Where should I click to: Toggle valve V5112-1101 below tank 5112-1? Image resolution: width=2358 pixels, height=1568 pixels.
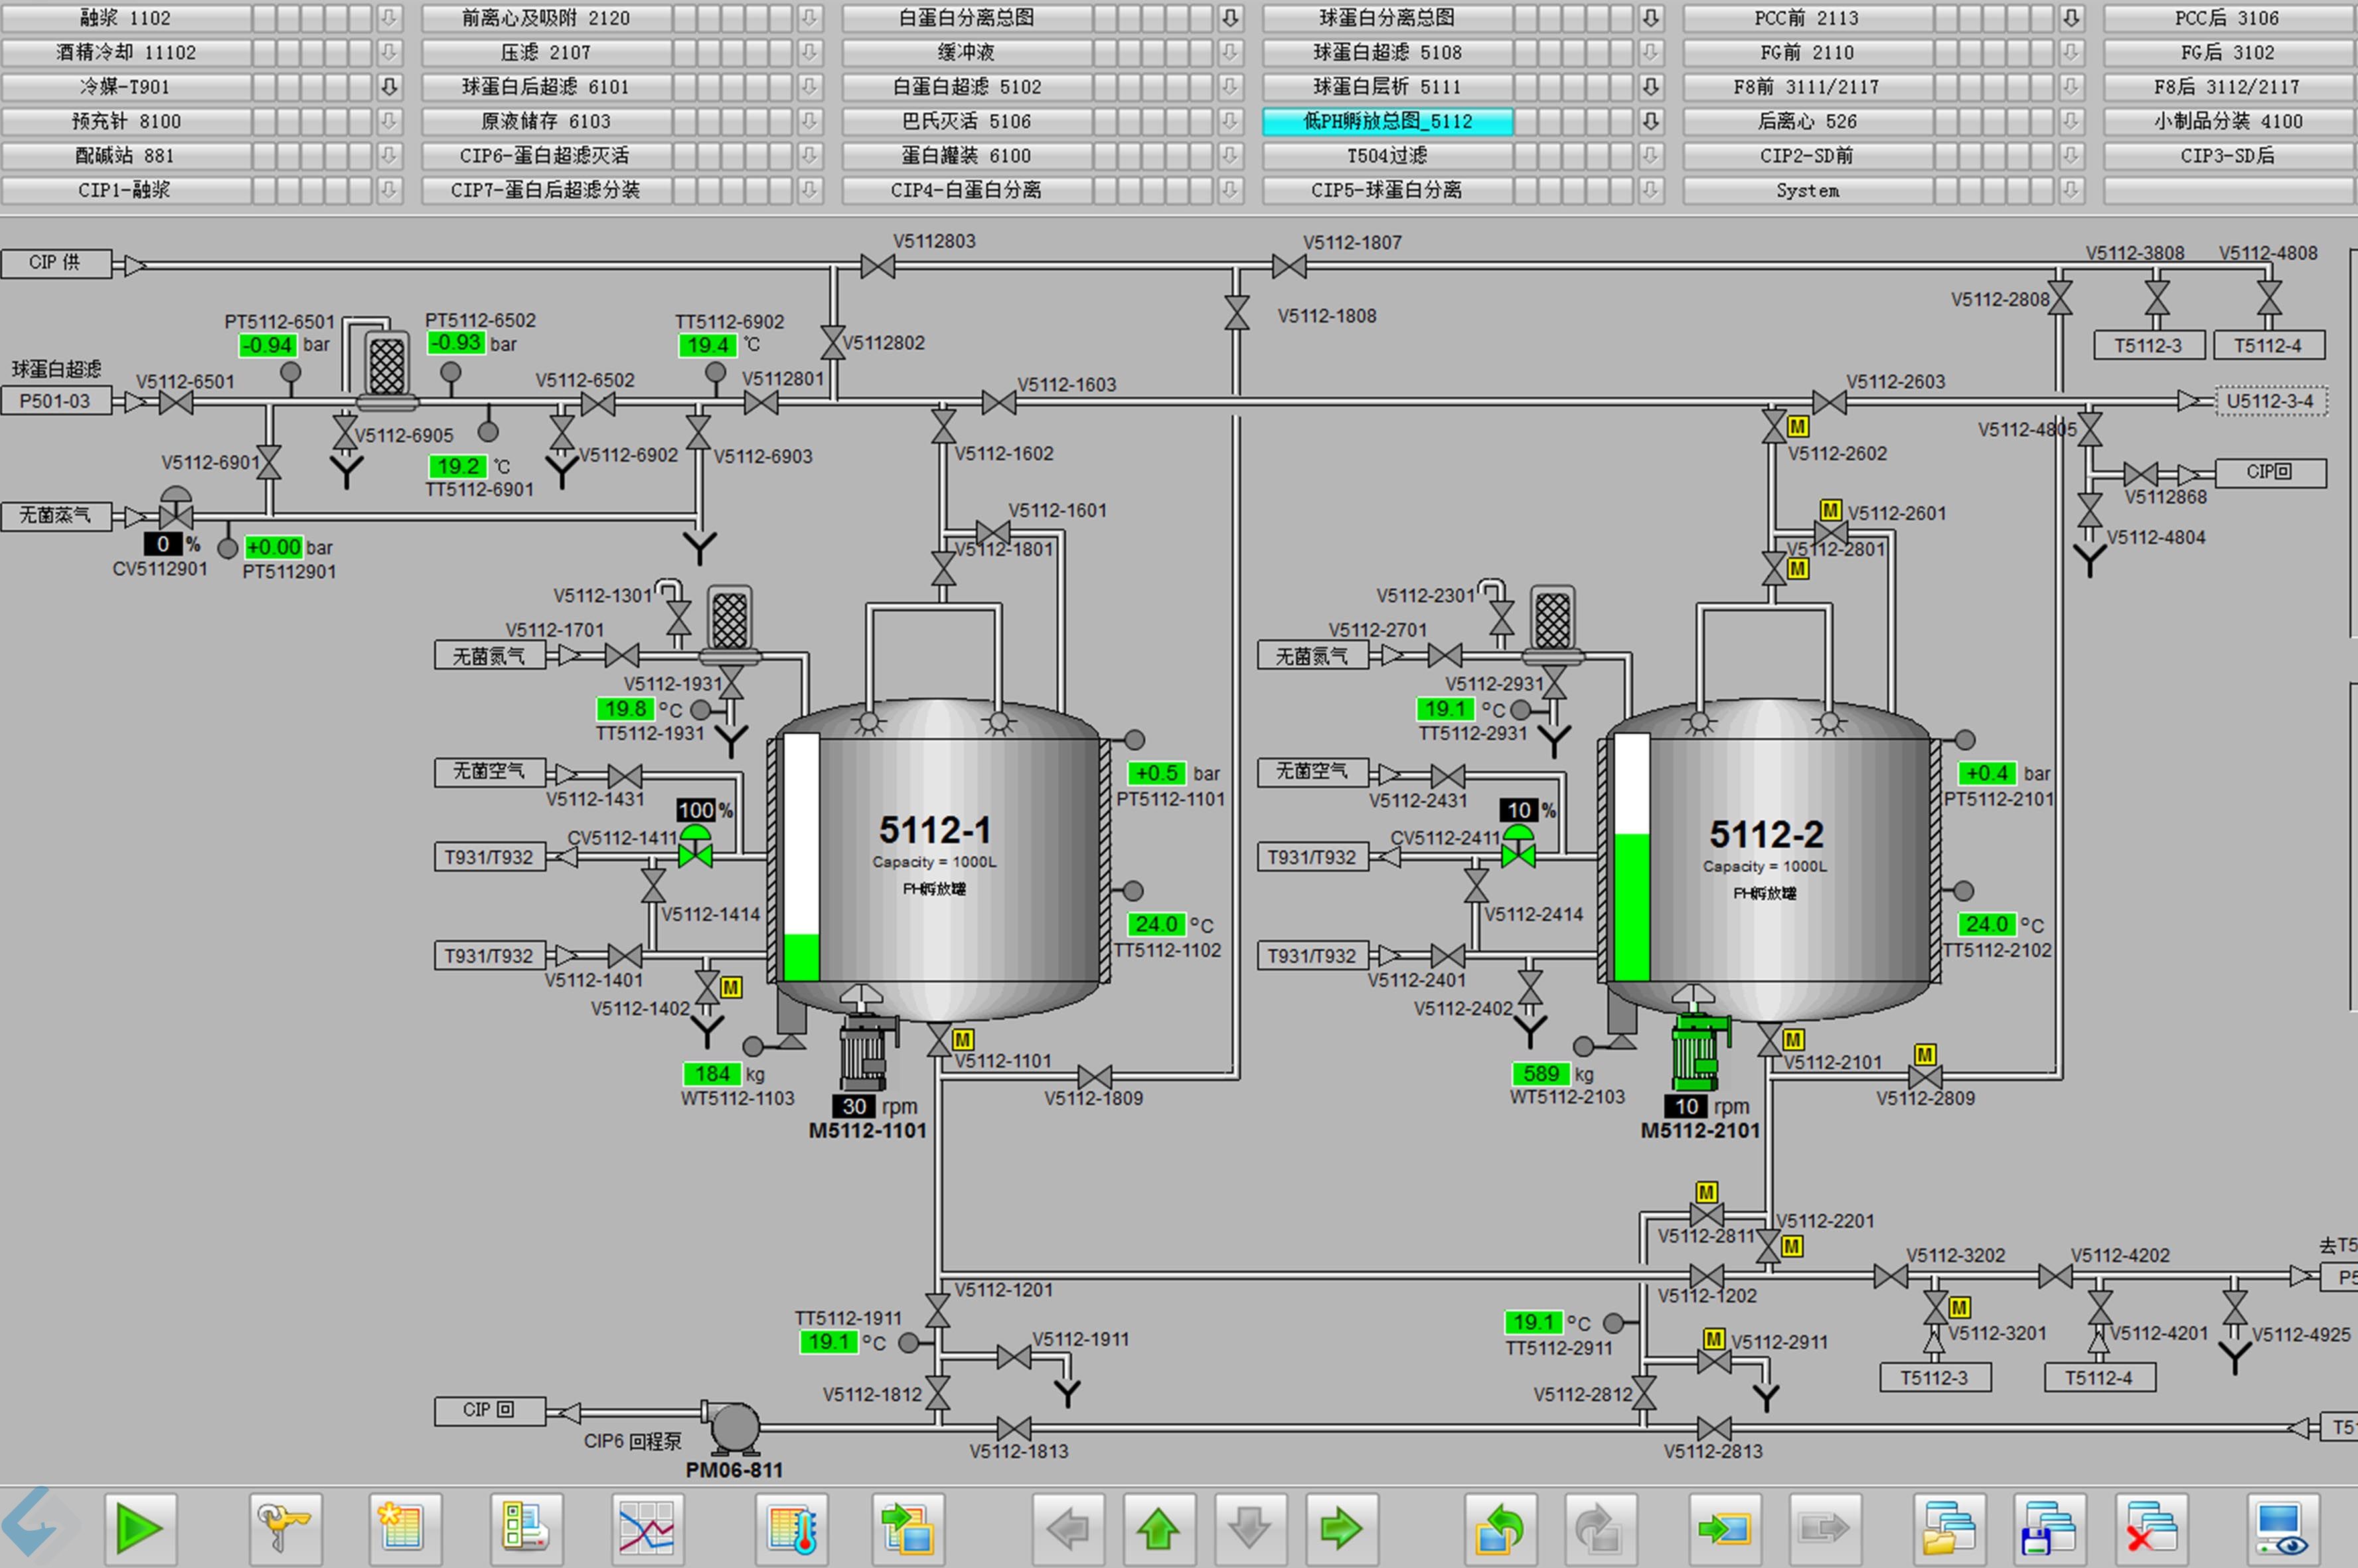point(939,1041)
